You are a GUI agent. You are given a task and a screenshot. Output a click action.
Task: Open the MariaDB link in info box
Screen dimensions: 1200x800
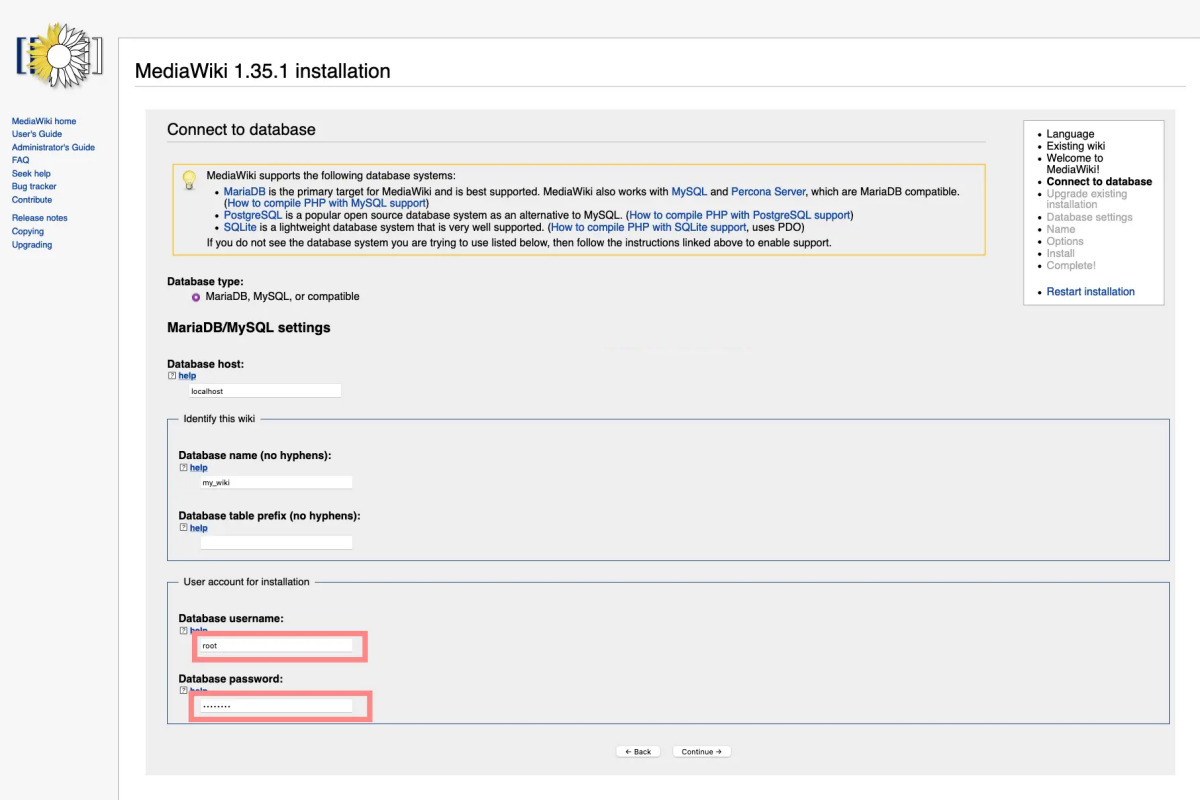point(244,191)
